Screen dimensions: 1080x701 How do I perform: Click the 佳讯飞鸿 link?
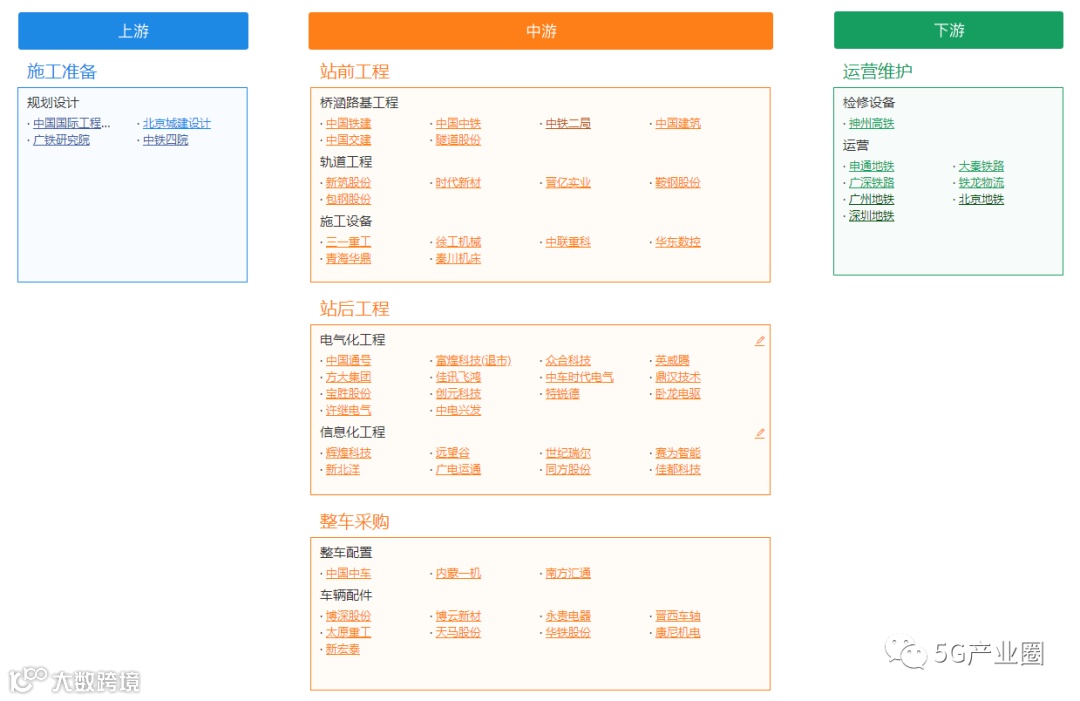click(458, 377)
